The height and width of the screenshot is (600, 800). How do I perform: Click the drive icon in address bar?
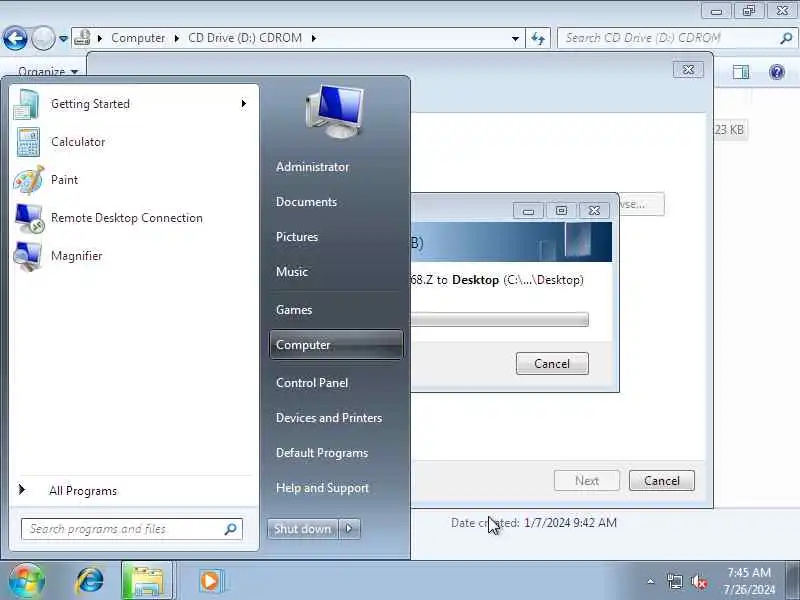[x=82, y=38]
